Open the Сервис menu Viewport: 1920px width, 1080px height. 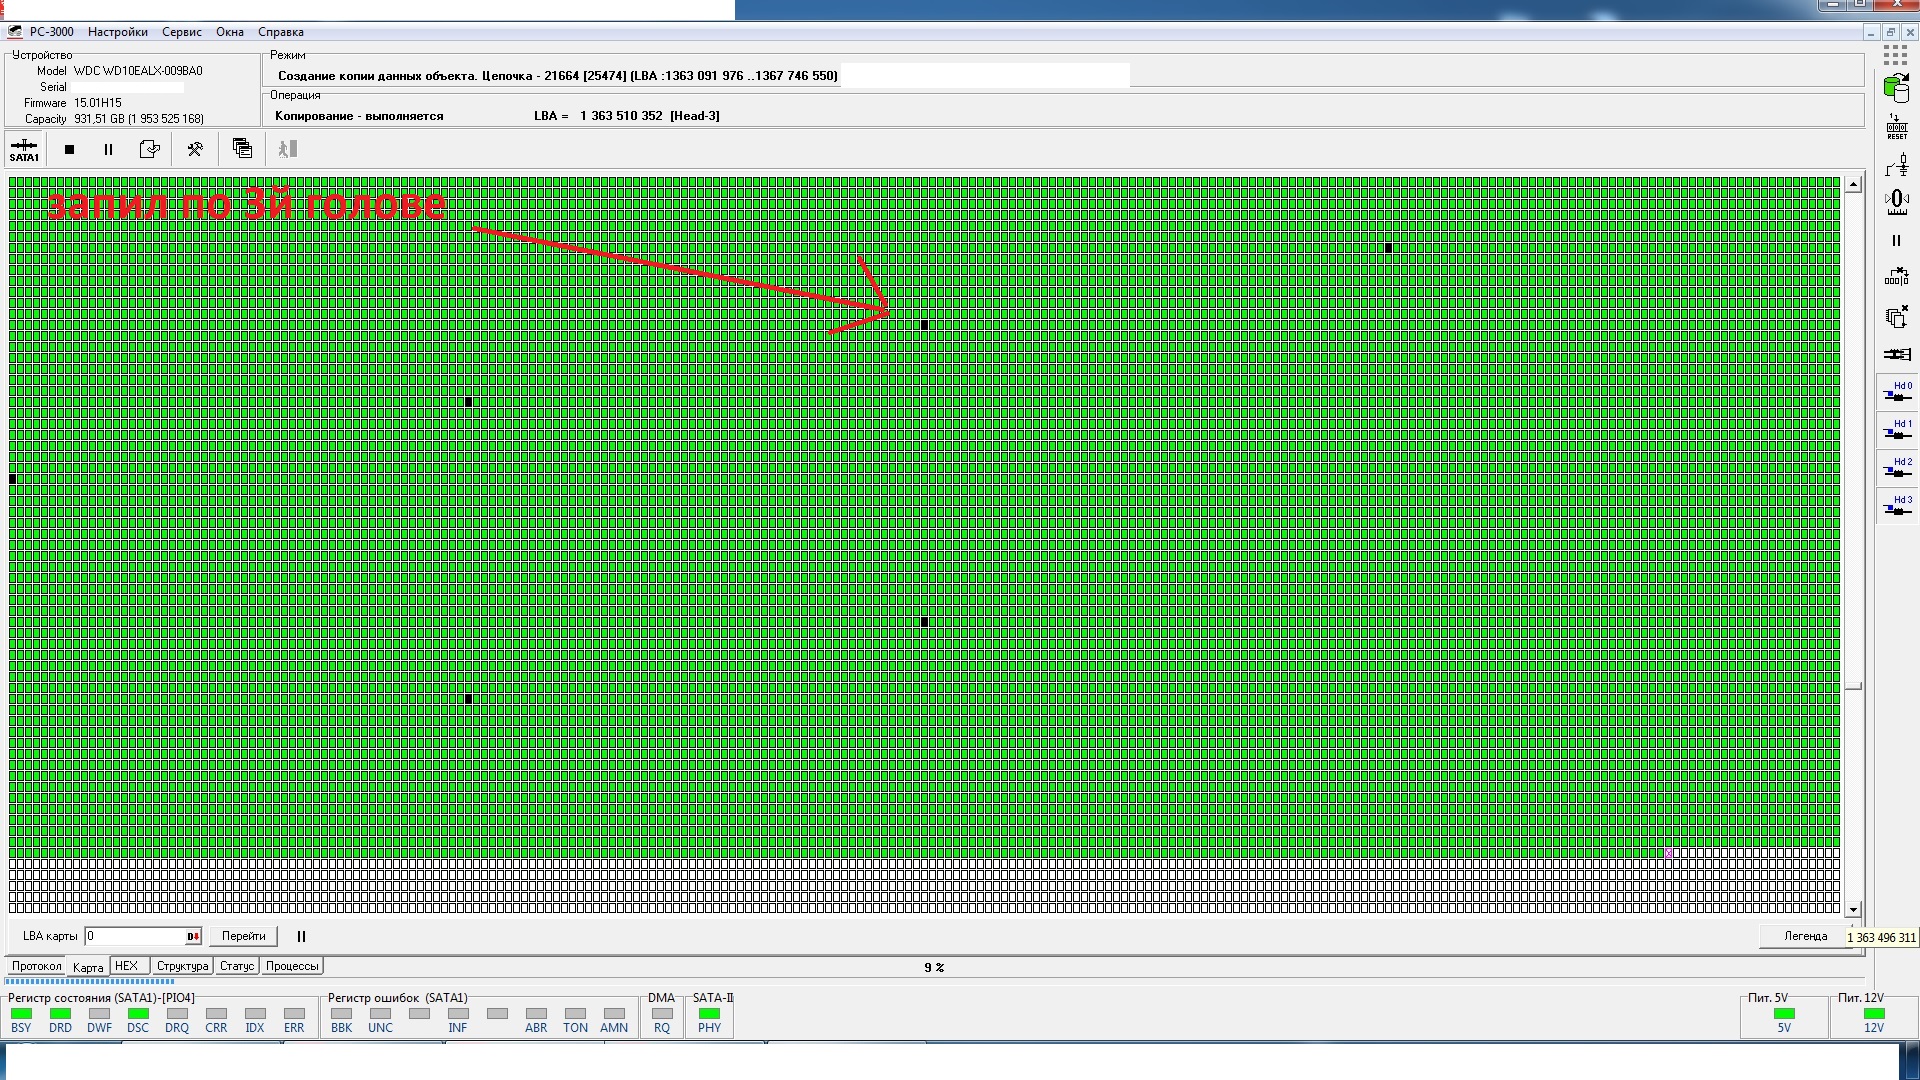[x=182, y=32]
